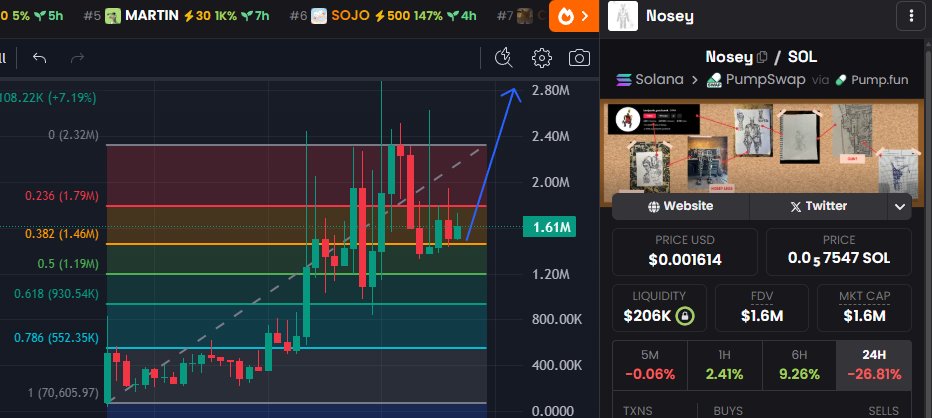932x418 pixels.
Task: Open chart settings gear icon
Action: (541, 58)
